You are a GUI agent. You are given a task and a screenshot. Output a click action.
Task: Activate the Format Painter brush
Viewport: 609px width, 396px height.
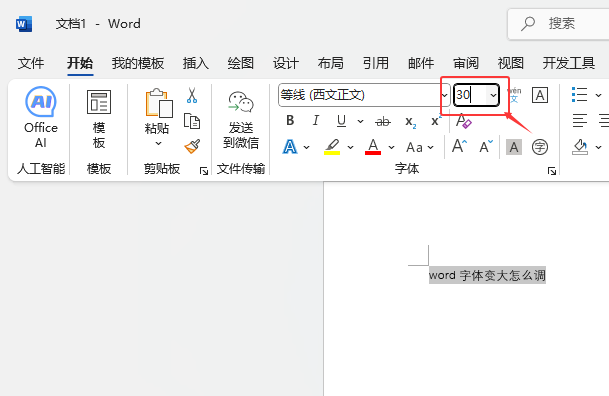pos(192,146)
